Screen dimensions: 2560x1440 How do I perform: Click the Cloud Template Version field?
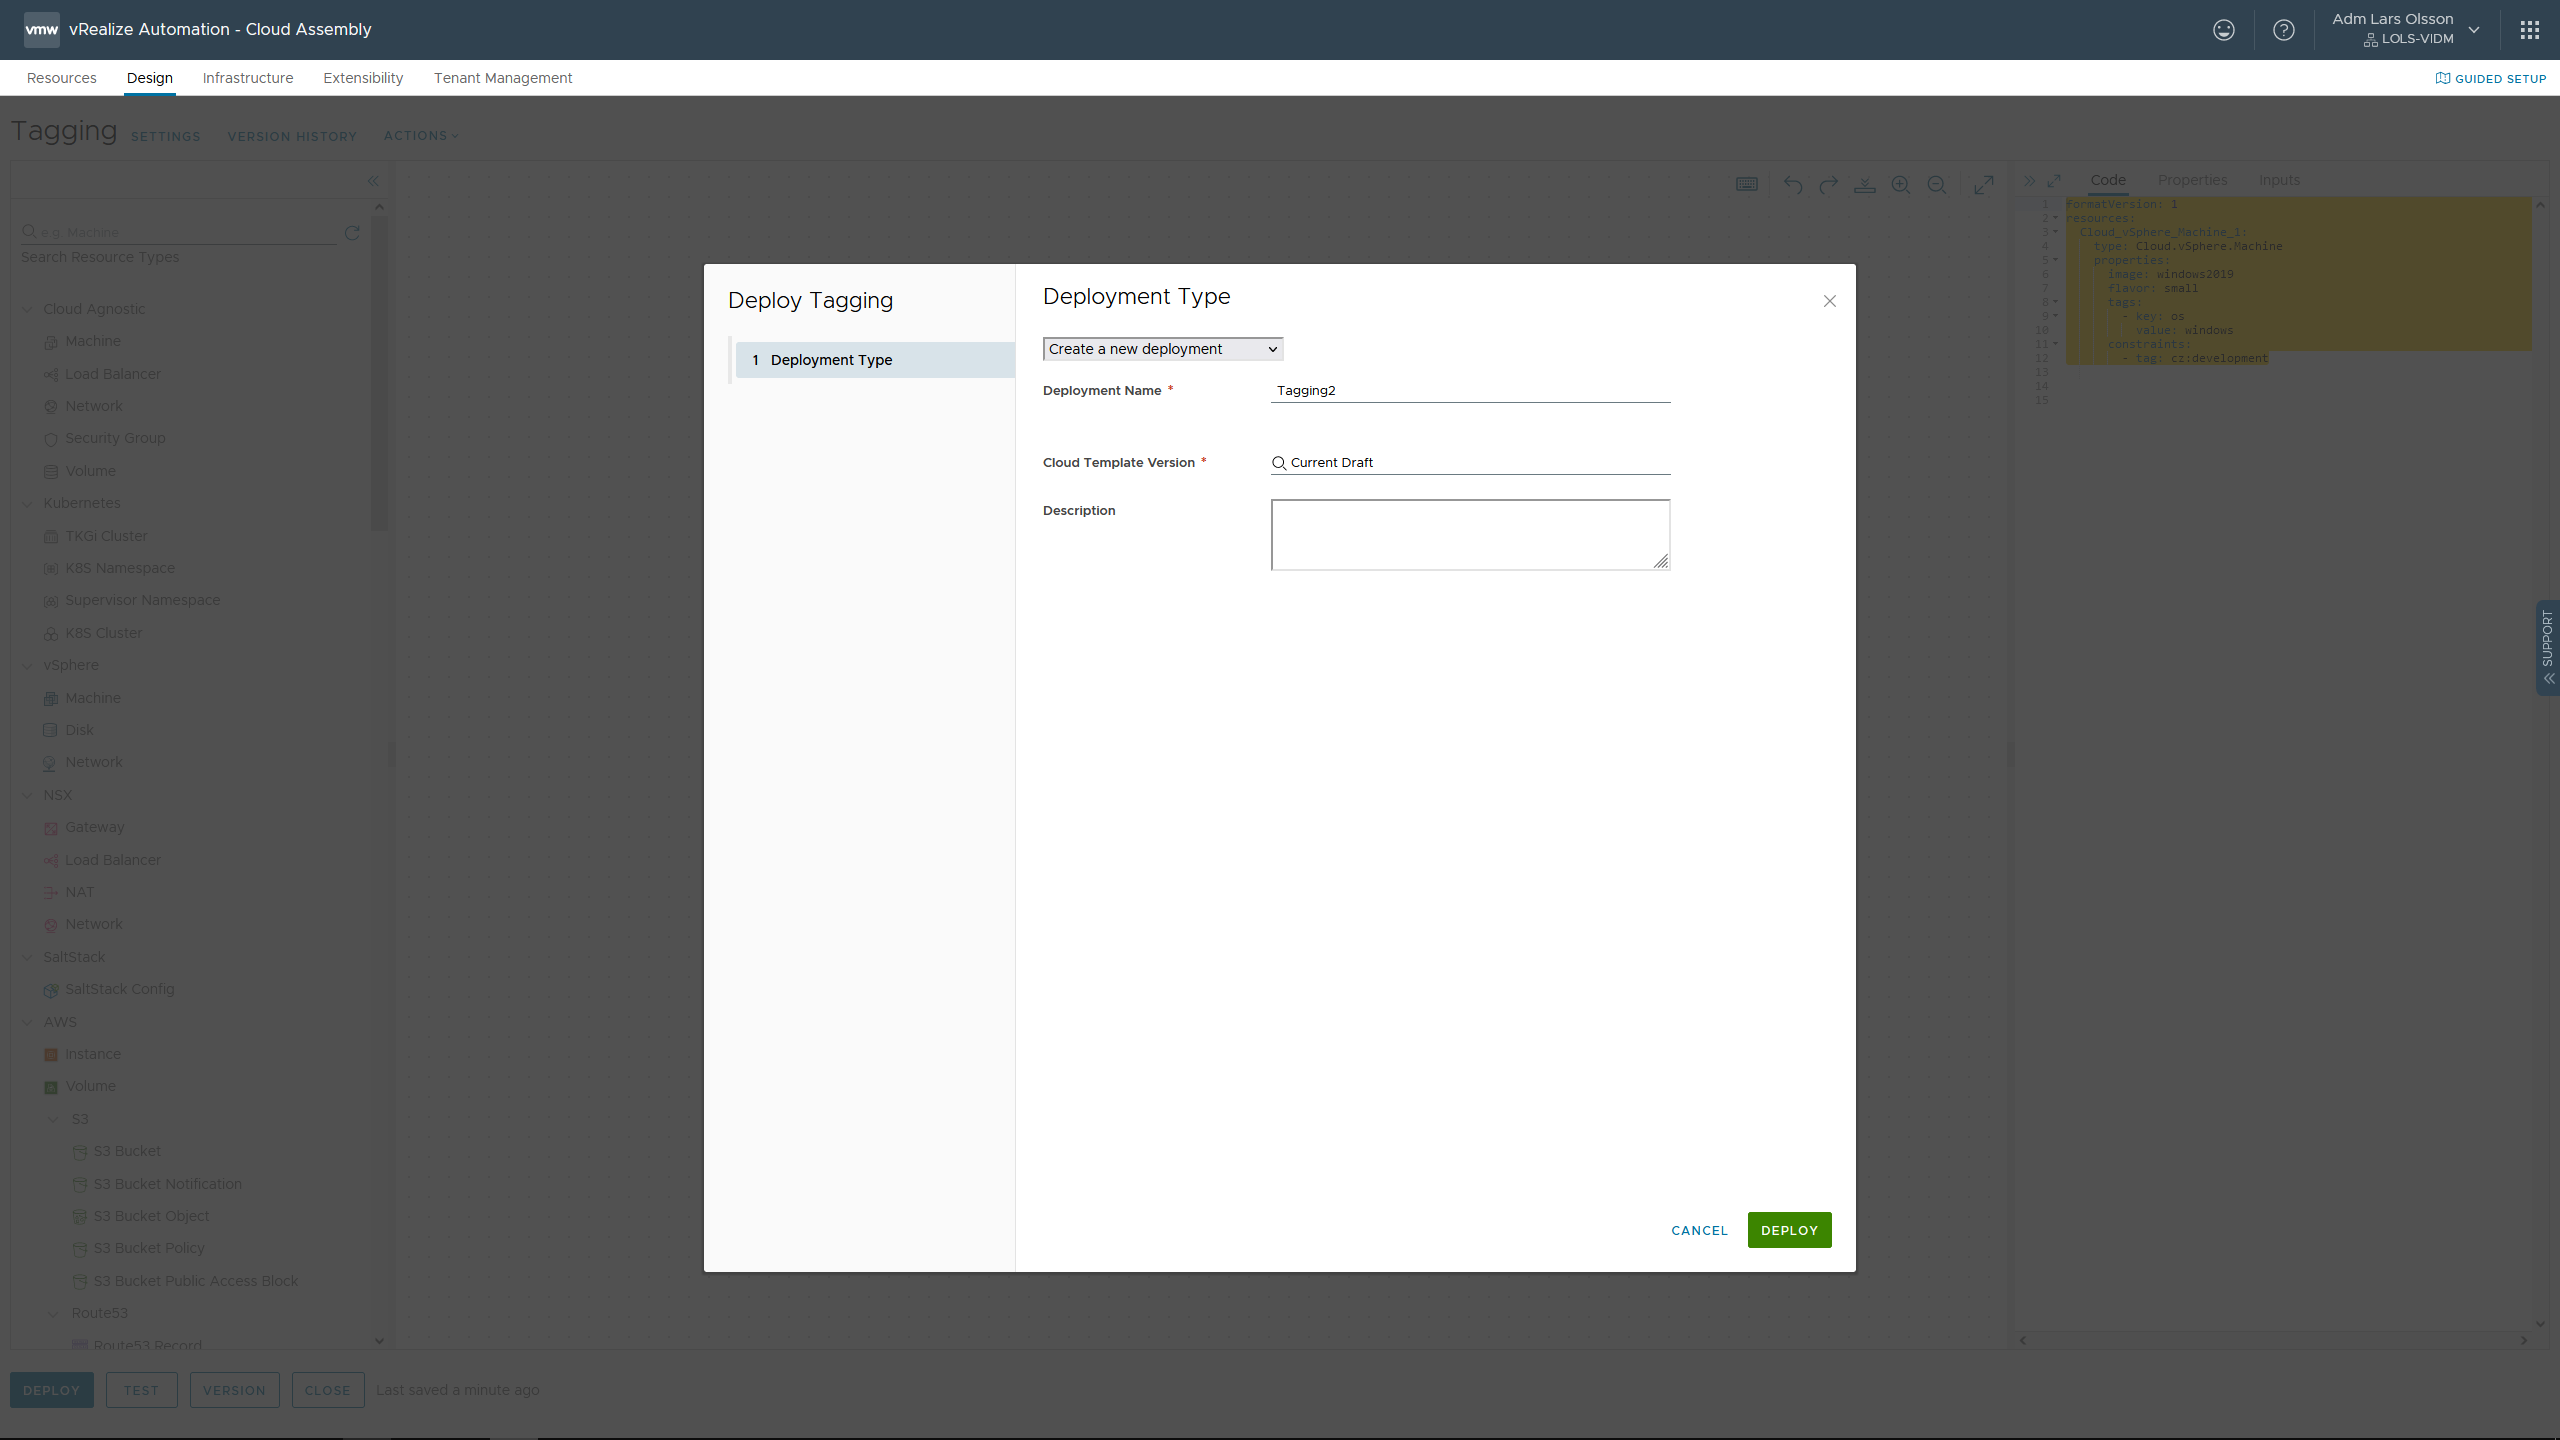(x=1470, y=463)
